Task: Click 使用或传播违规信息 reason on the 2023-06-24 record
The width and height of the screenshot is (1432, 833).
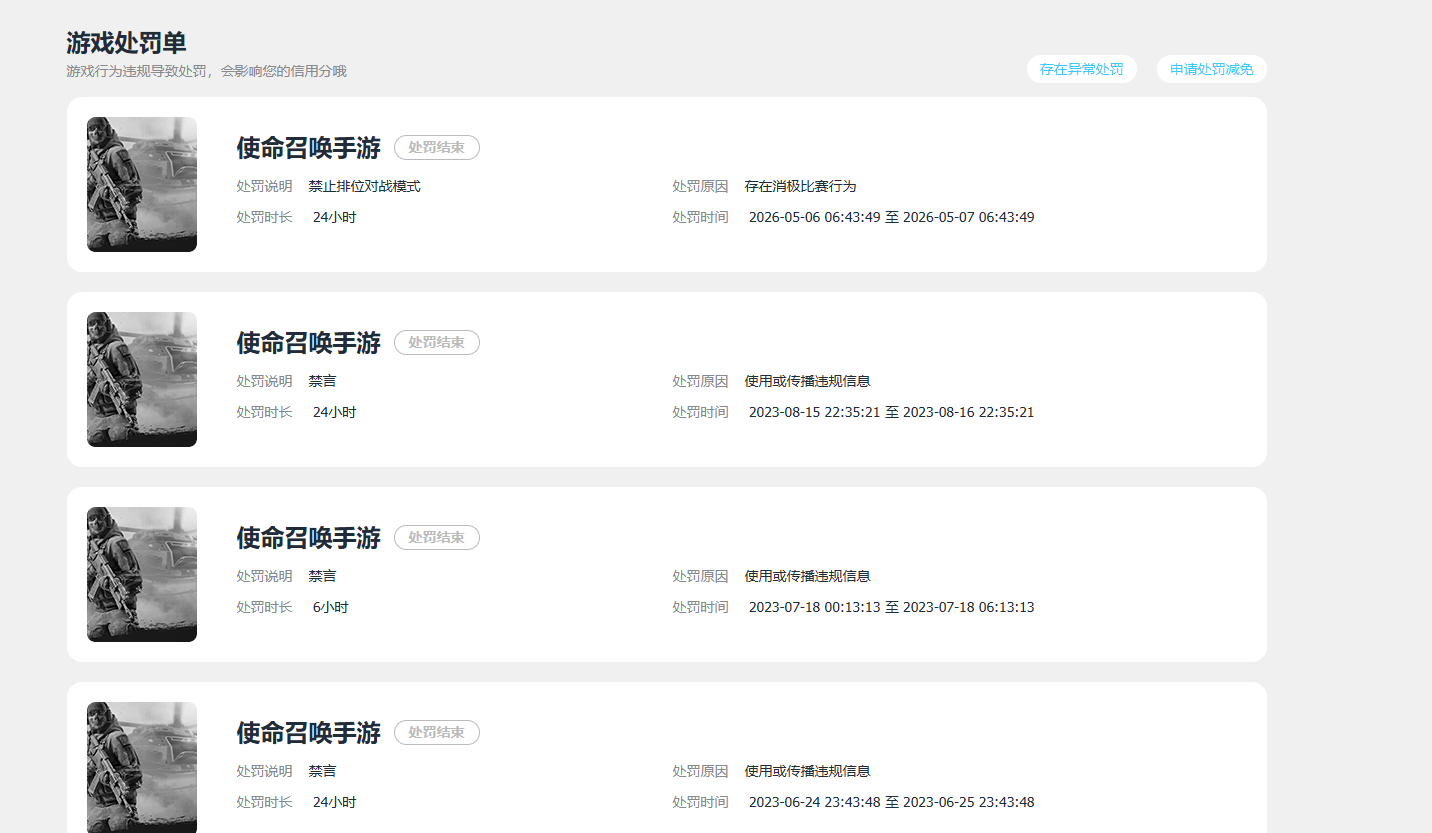Action: point(808,771)
